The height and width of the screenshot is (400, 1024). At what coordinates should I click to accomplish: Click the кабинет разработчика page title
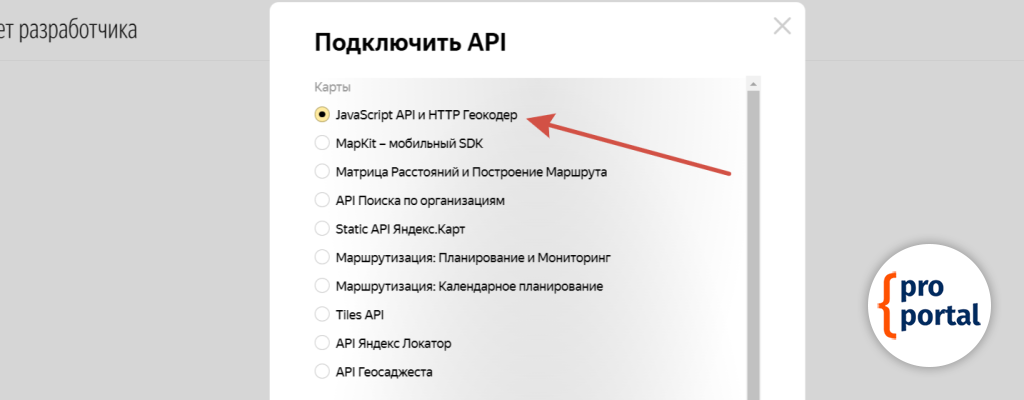(x=68, y=30)
